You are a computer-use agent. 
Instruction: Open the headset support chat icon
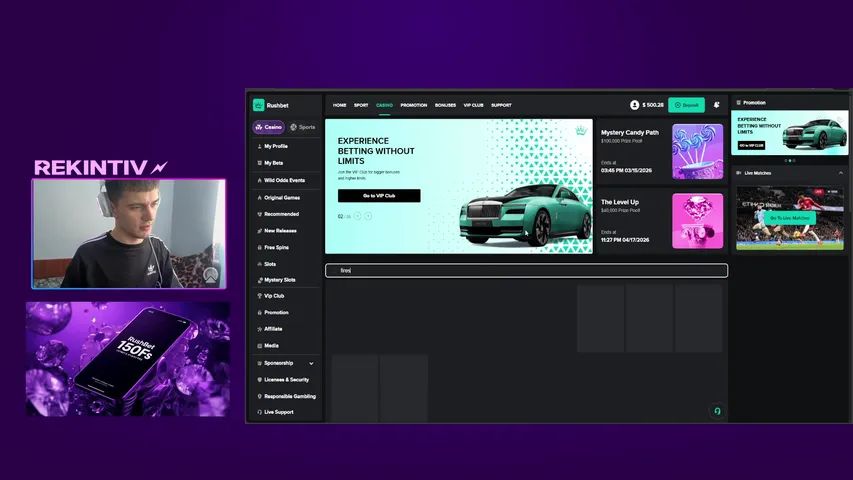pos(716,411)
